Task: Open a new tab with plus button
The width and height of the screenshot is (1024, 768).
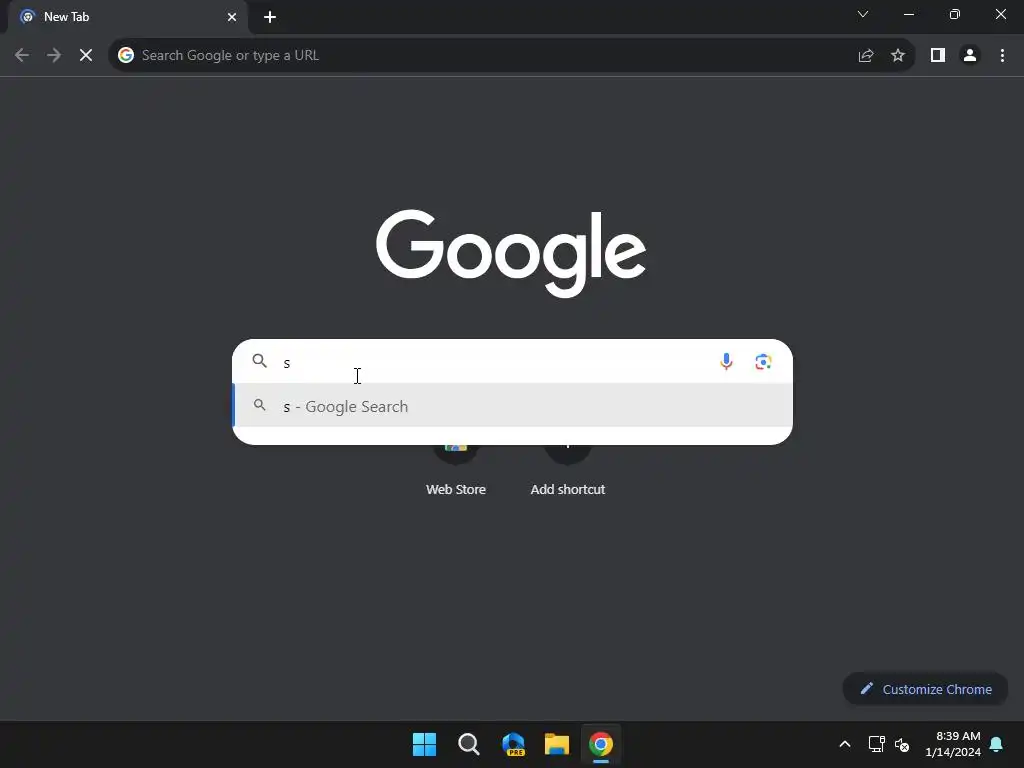Action: [x=270, y=17]
